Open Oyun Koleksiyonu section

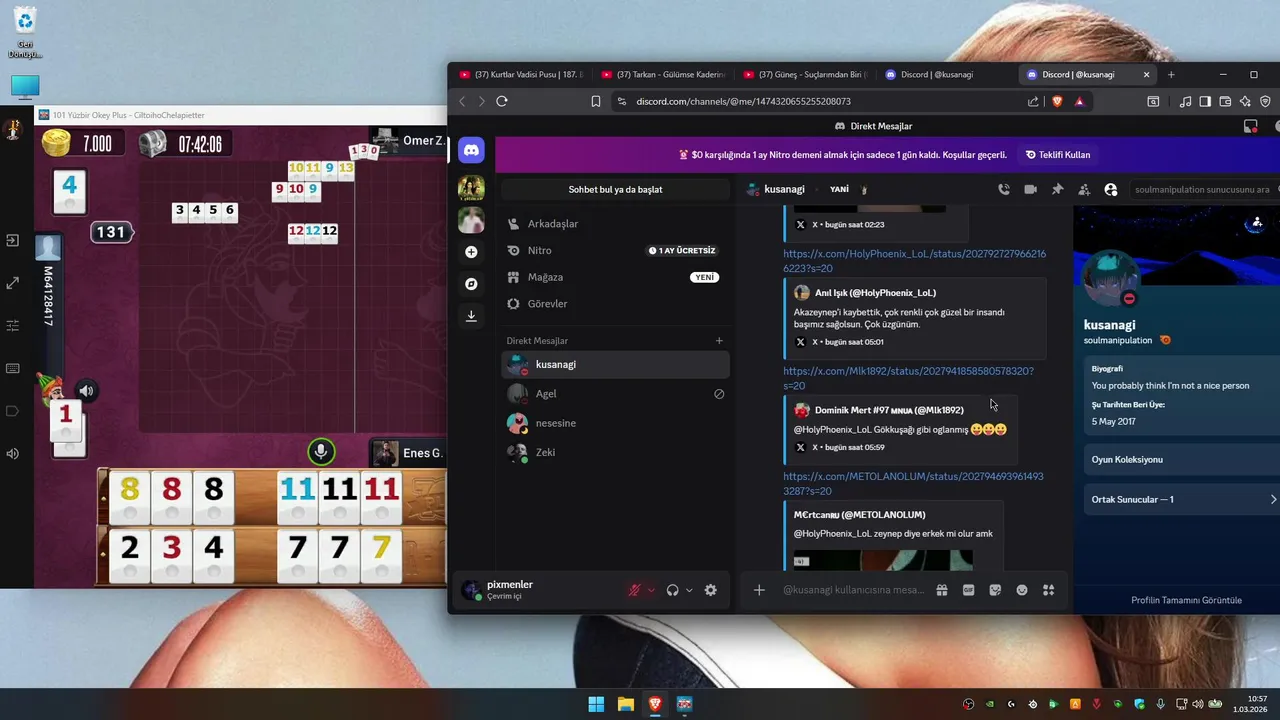click(1184, 459)
